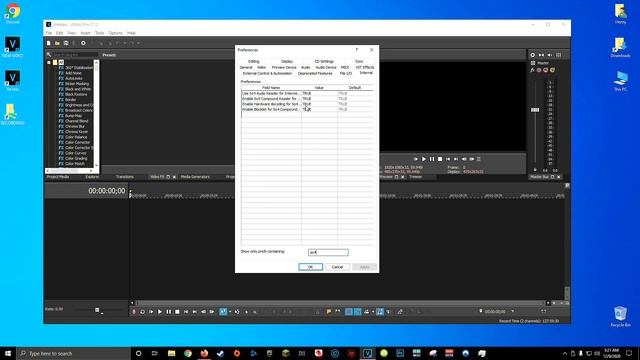
Task: Toggle Loop Playback in timeline transport
Action: coord(142,312)
